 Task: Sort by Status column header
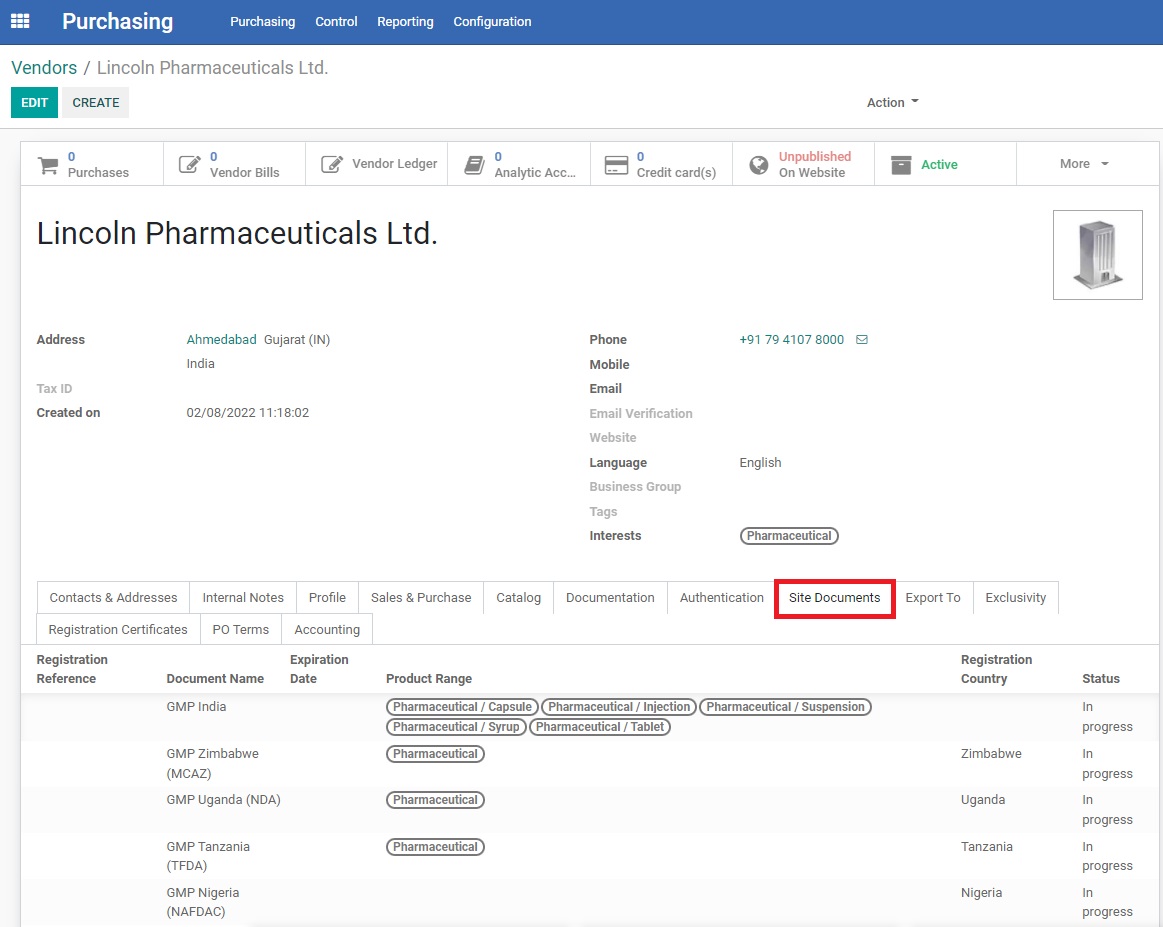pos(1101,679)
